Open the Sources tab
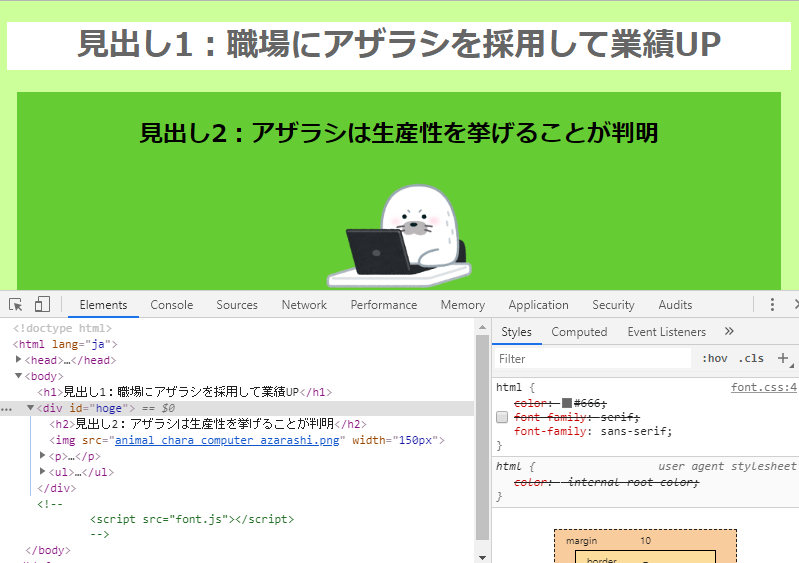This screenshot has width=799, height=563. click(237, 305)
